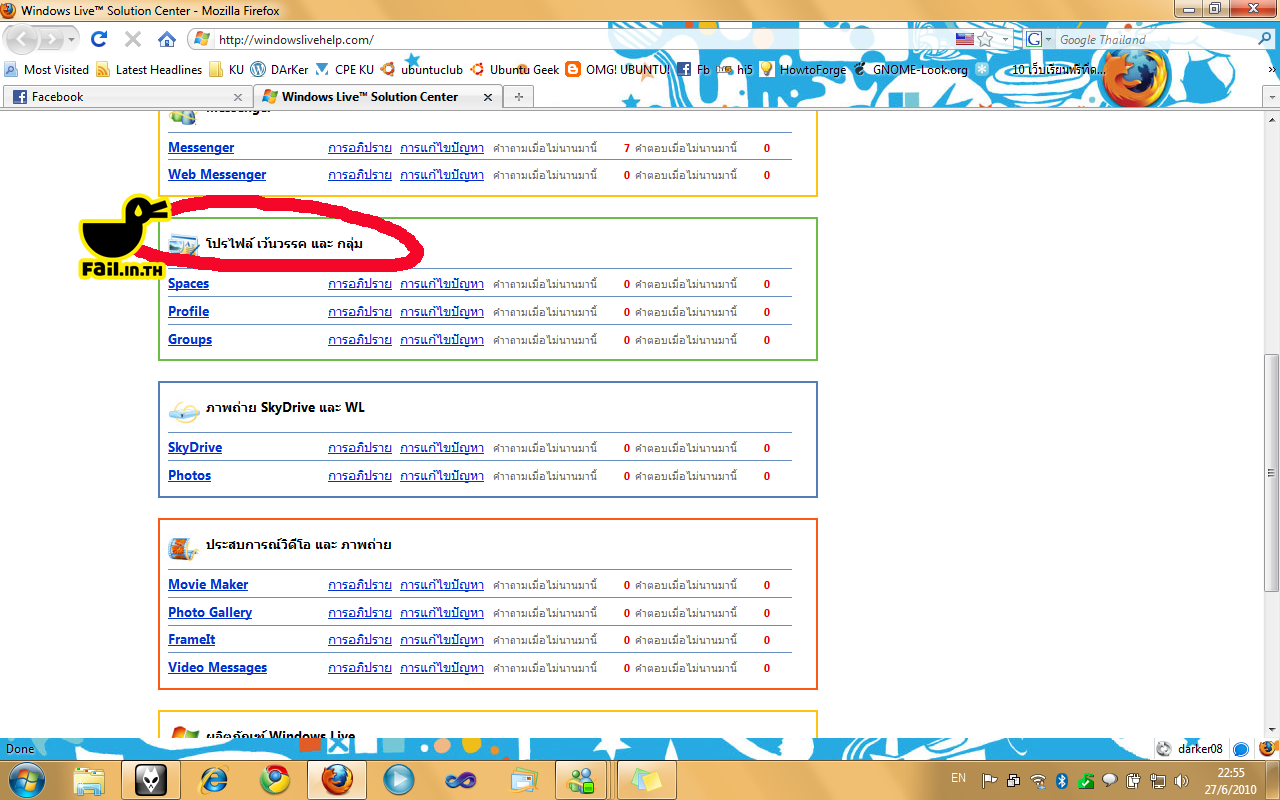
Task: Open a new tab with the plus button
Action: [x=518, y=97]
